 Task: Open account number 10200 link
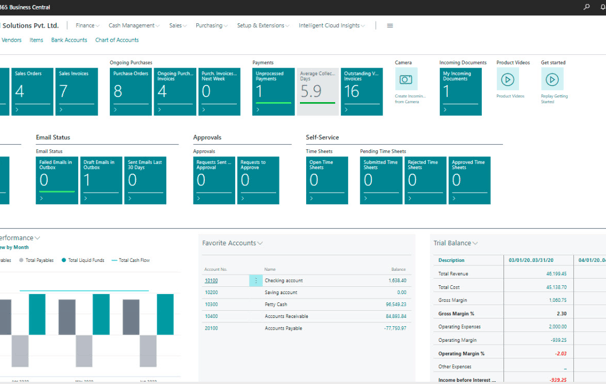click(211, 292)
